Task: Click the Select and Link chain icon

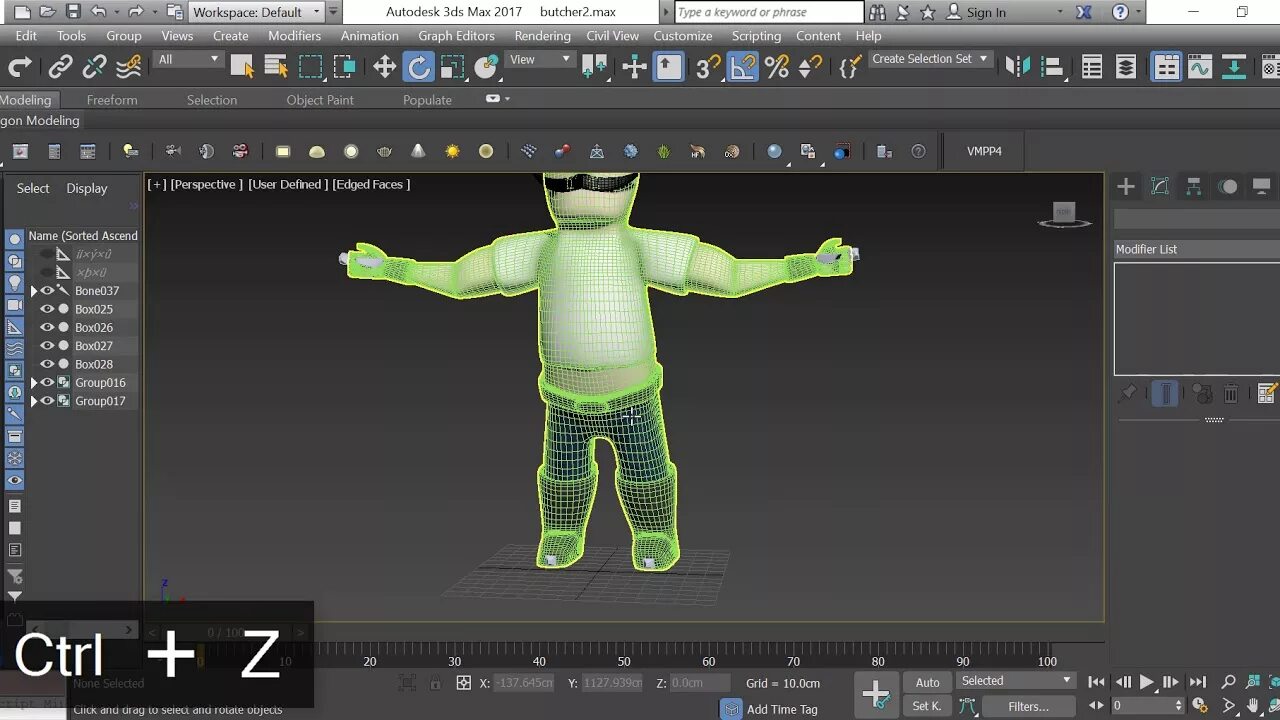Action: (x=60, y=67)
